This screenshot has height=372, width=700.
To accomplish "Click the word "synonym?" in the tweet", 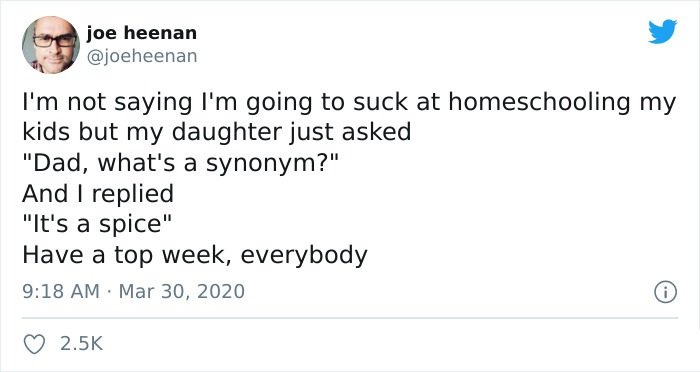I will coord(269,164).
